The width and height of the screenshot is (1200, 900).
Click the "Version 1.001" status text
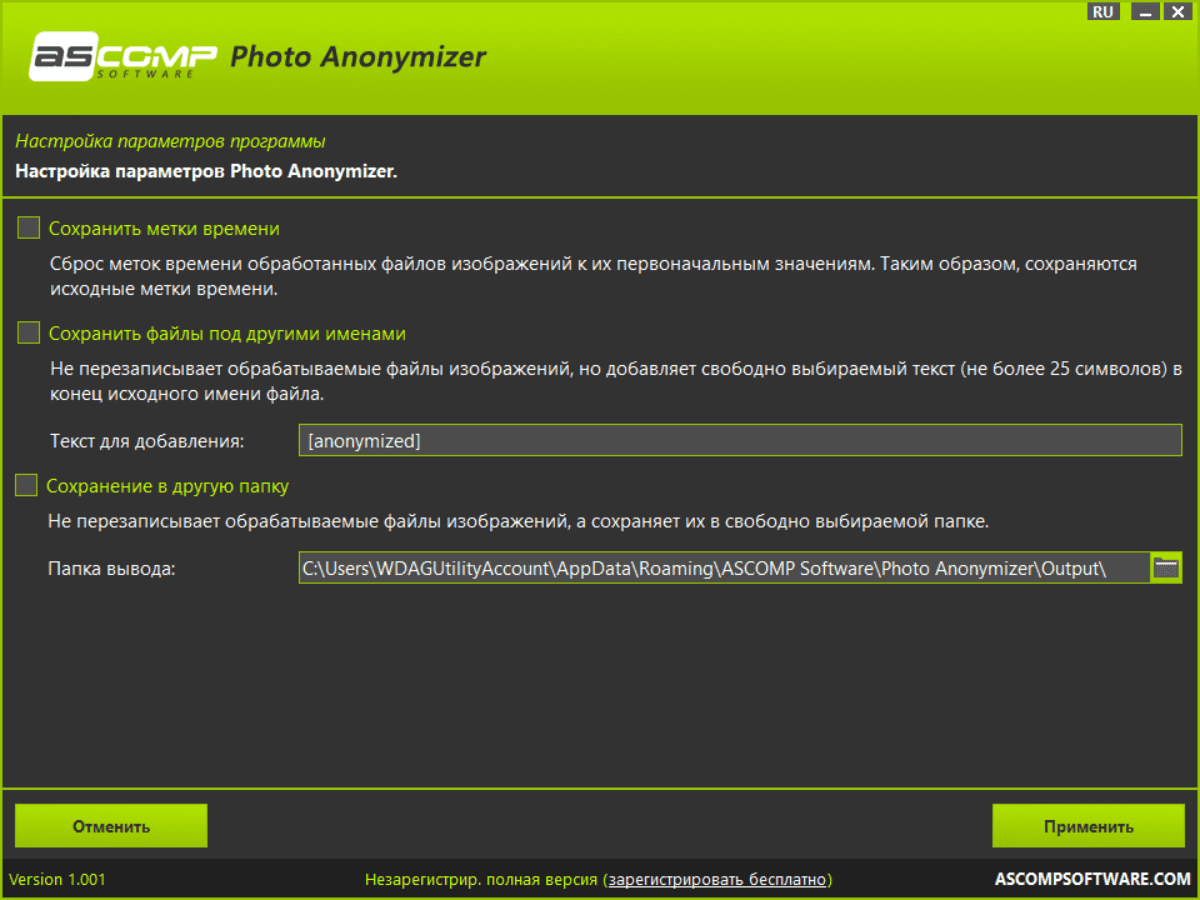click(57, 880)
